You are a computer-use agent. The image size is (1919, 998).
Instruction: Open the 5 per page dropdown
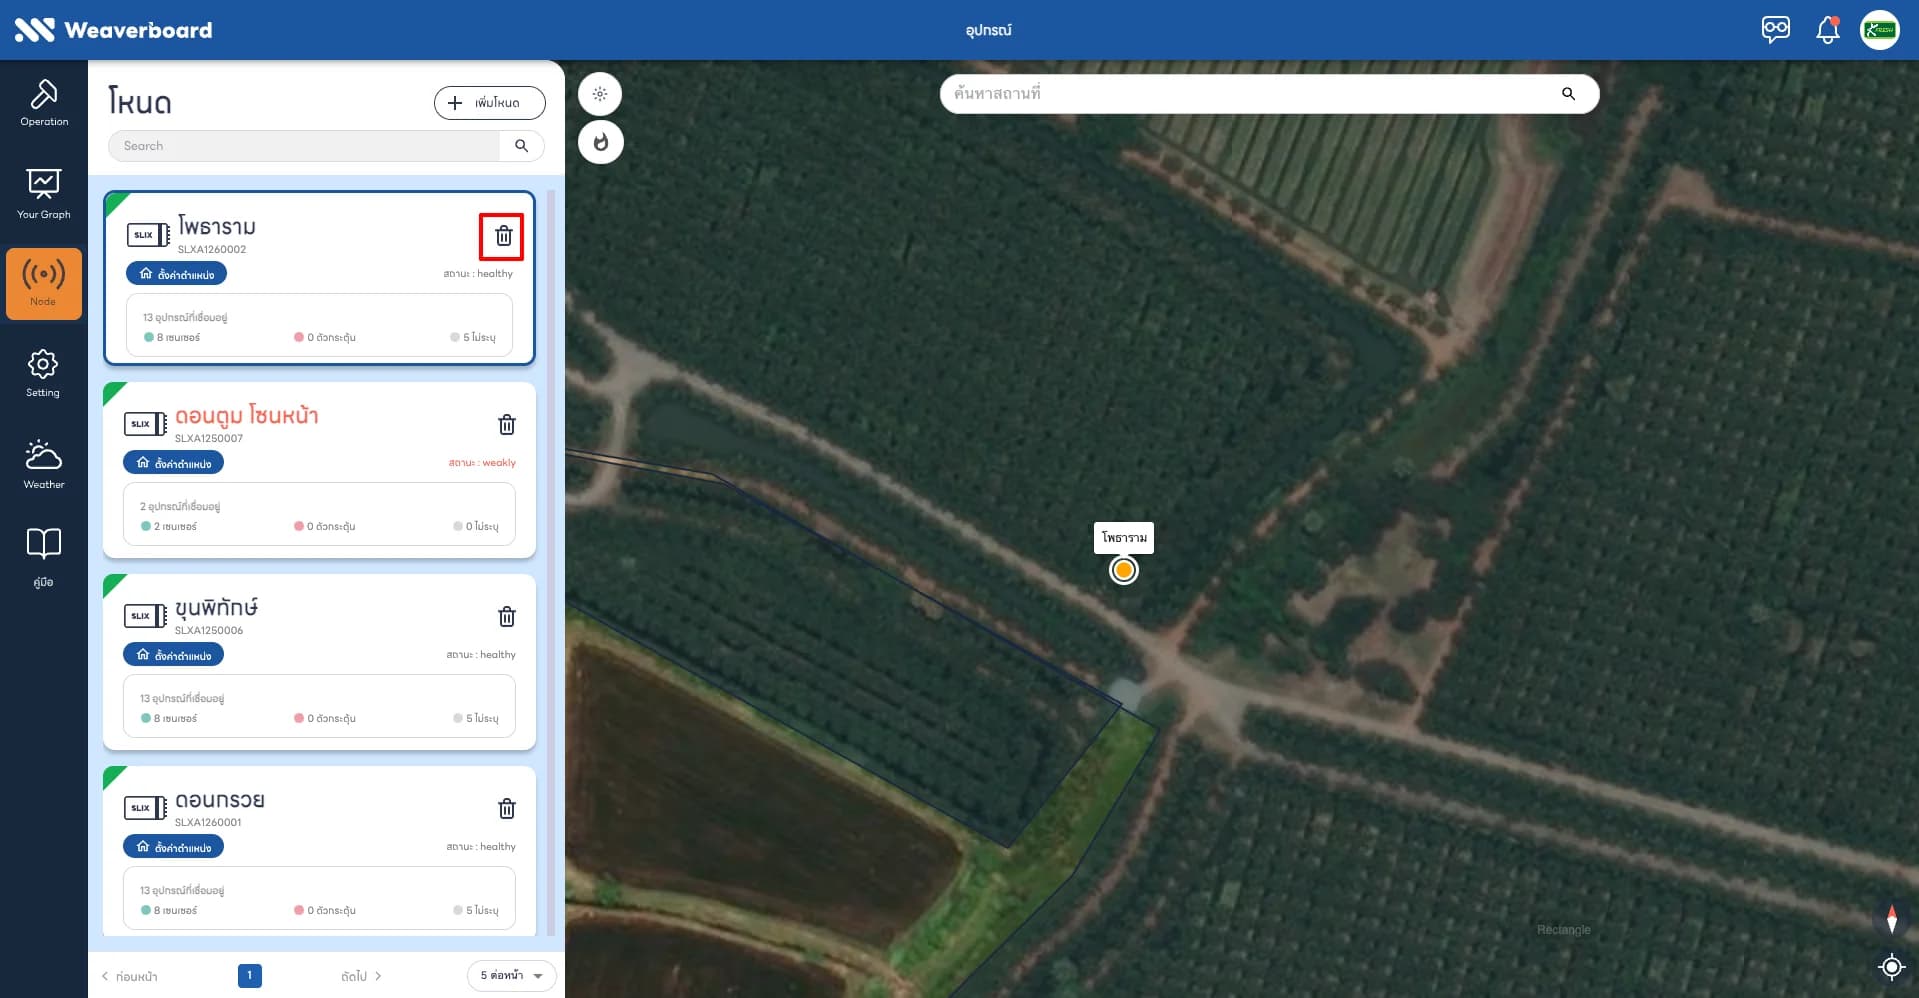[x=512, y=976]
